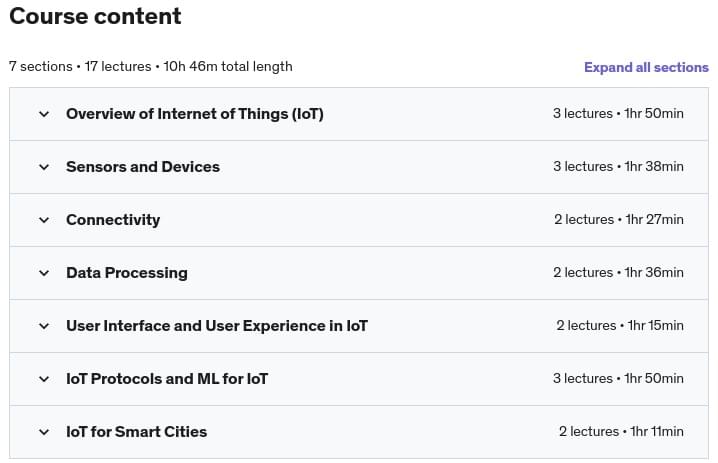The height and width of the screenshot is (463, 718).
Task: Click the Course content heading
Action: 95,16
